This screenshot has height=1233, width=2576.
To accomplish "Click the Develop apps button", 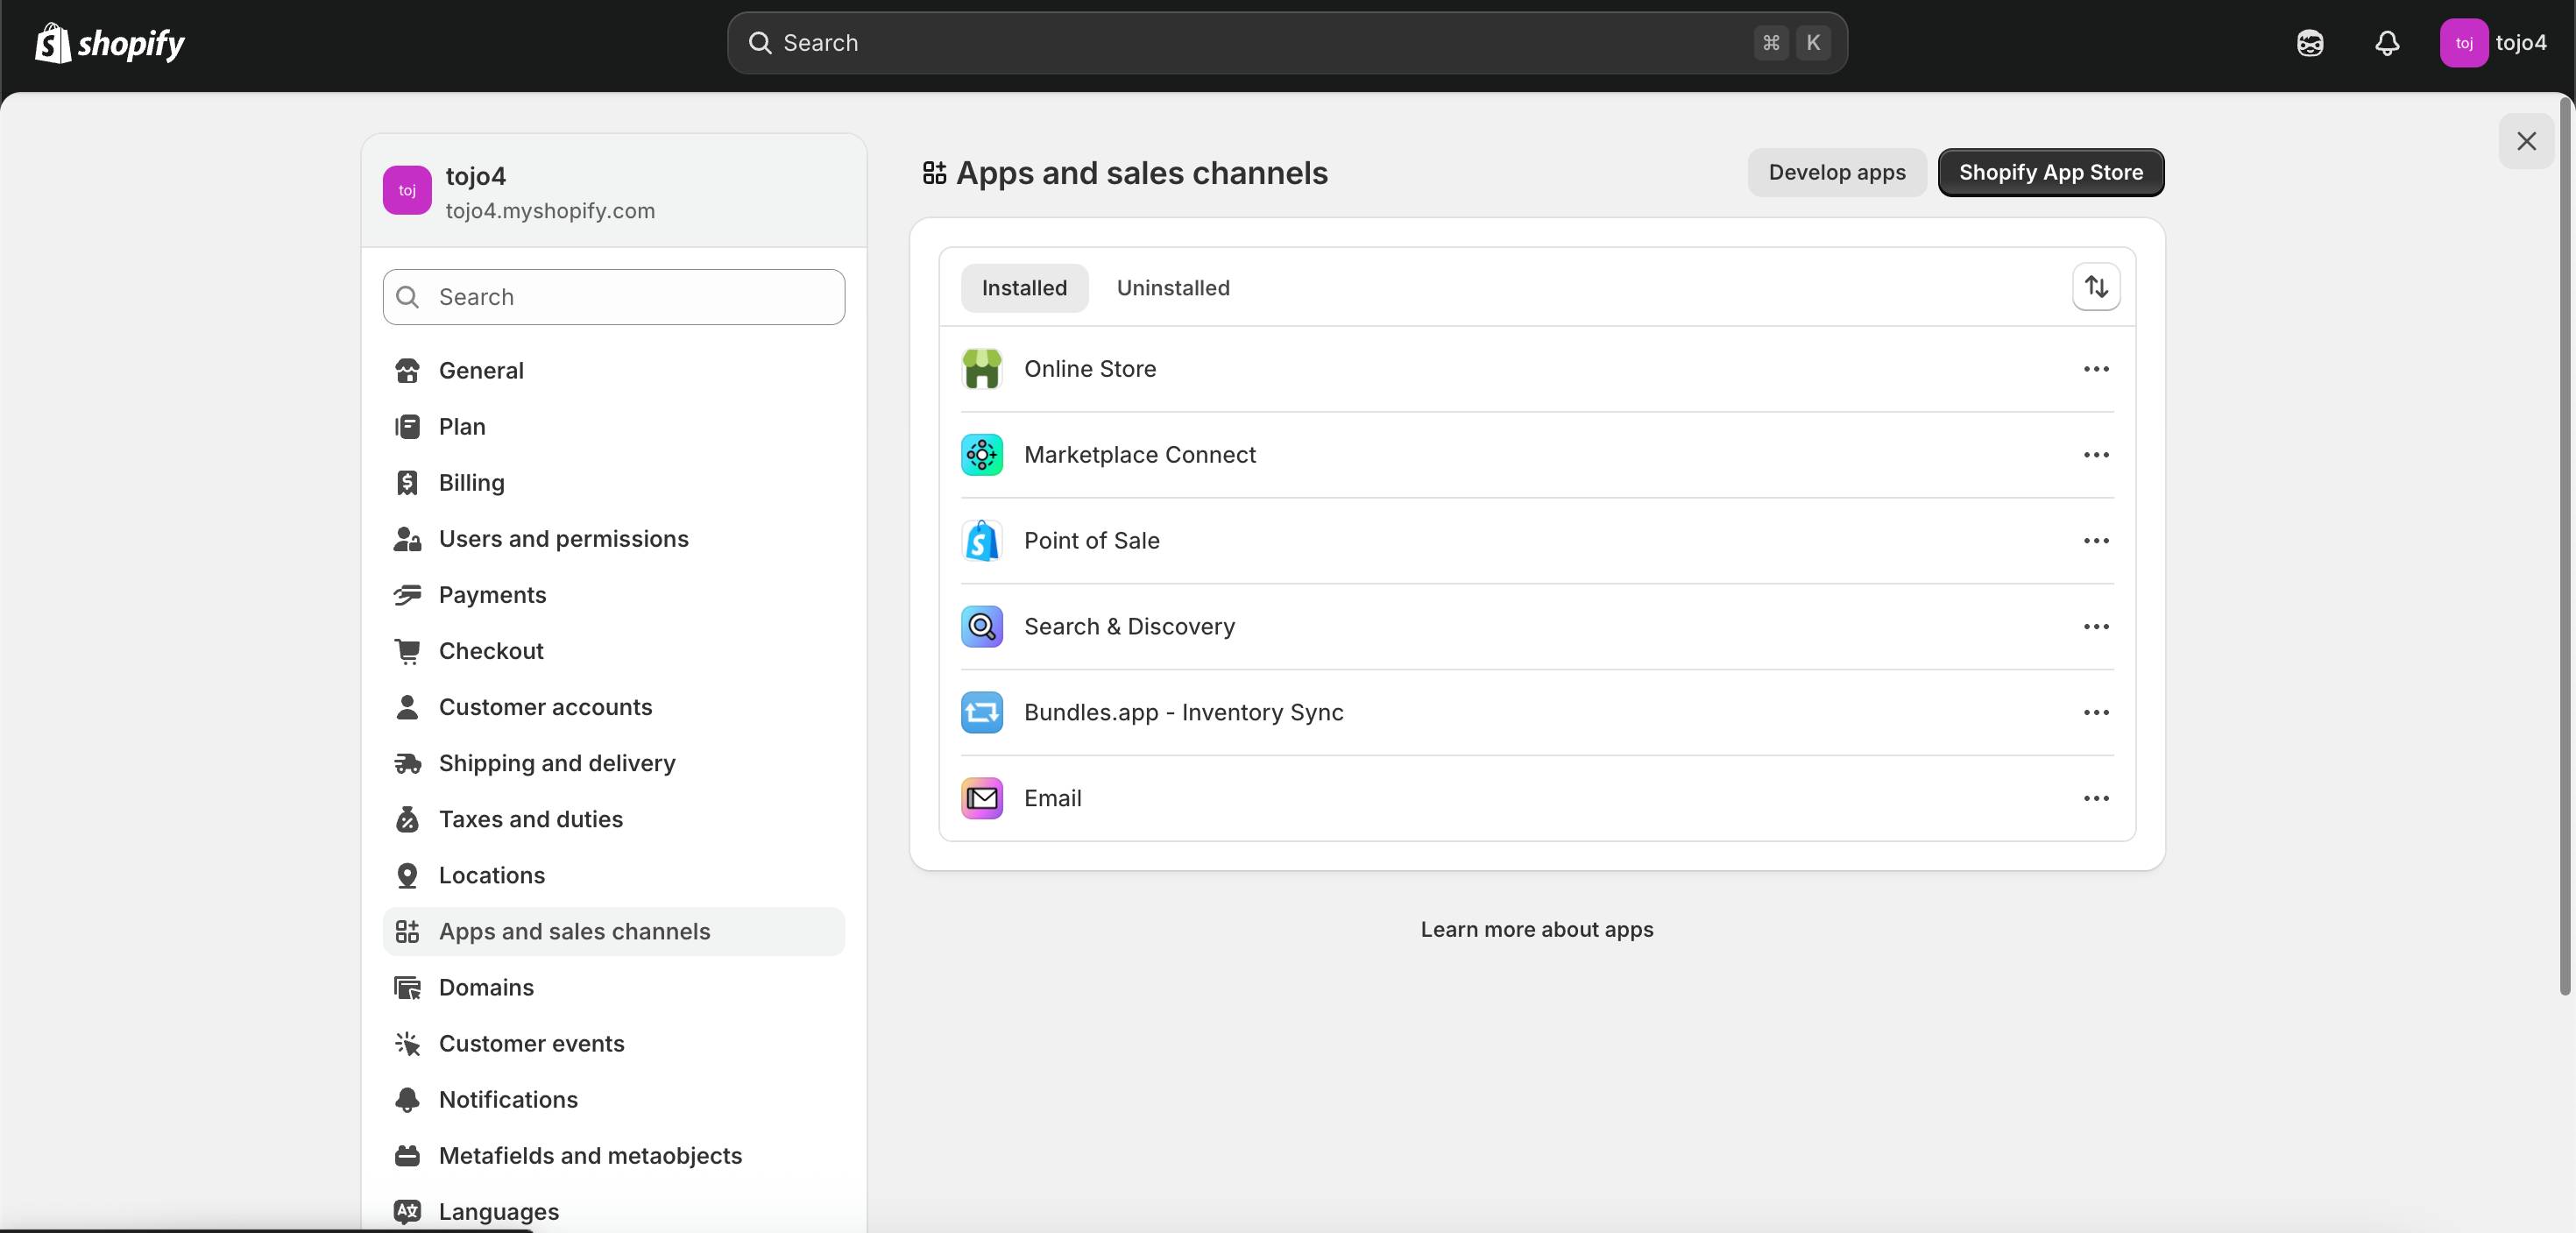I will 1836,172.
